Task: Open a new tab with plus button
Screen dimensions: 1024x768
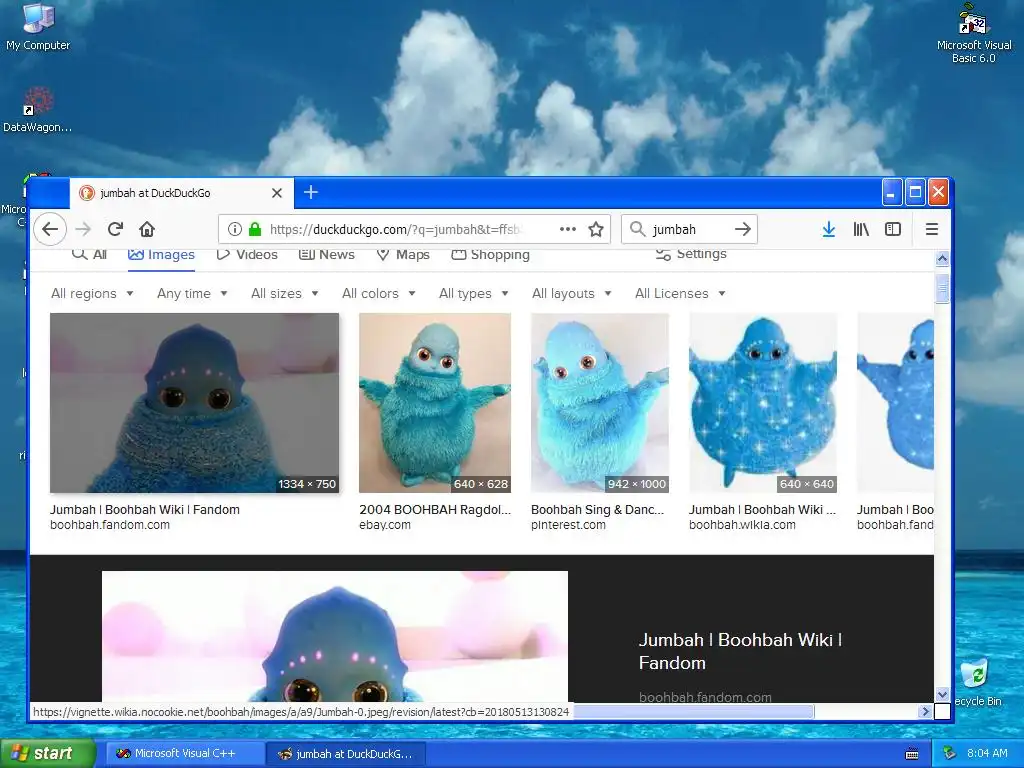Action: point(311,192)
